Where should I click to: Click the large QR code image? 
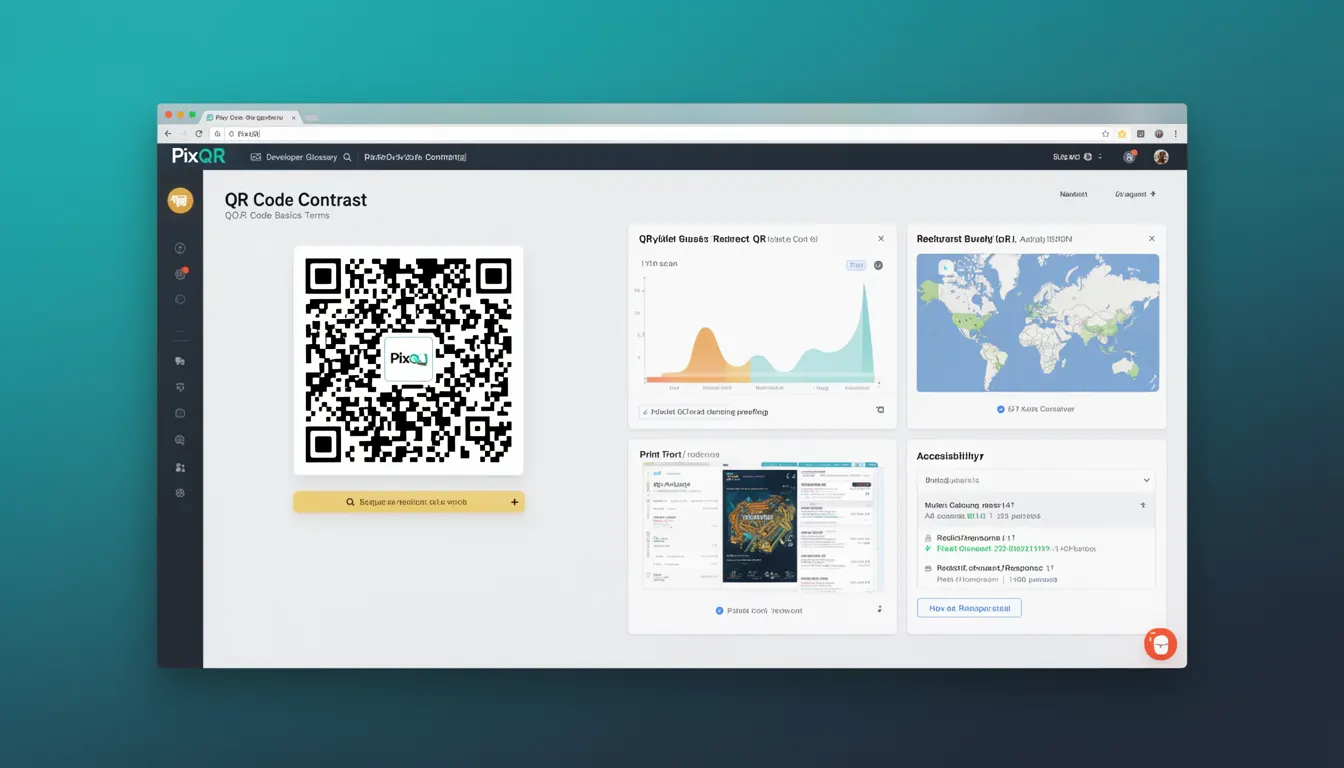(x=408, y=360)
